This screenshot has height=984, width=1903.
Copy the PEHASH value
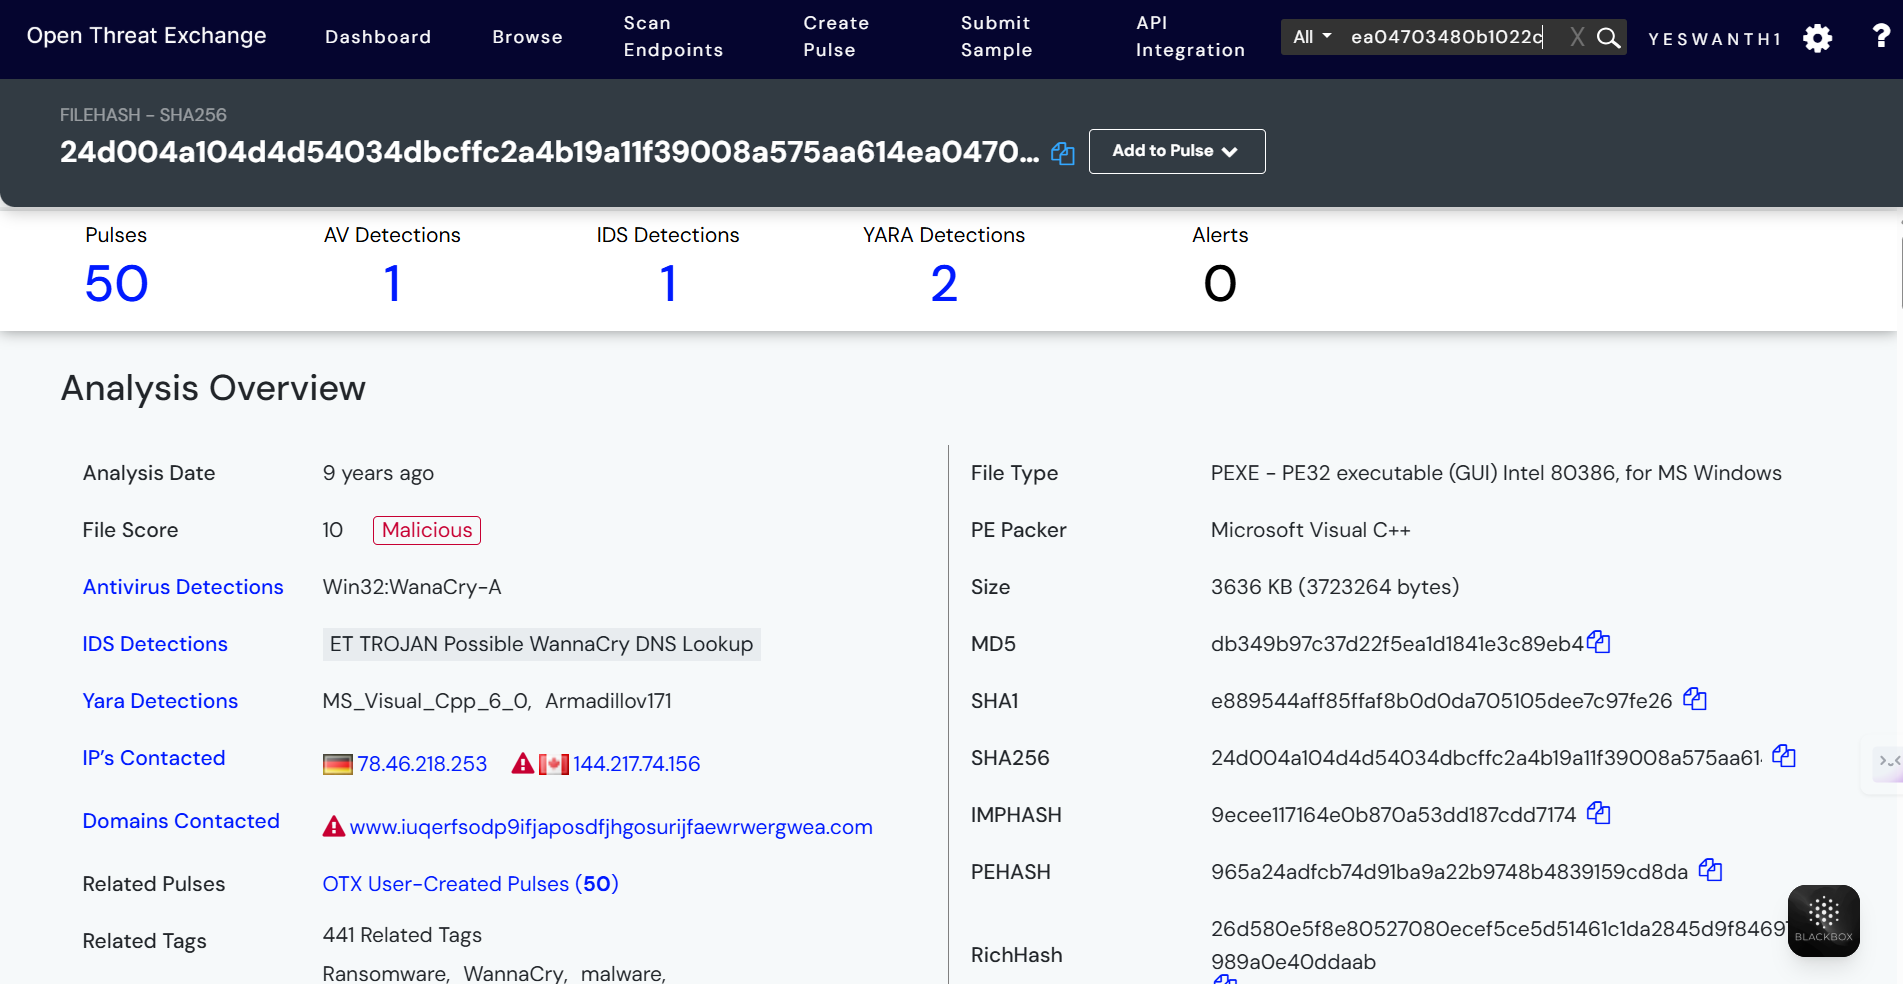(x=1710, y=870)
